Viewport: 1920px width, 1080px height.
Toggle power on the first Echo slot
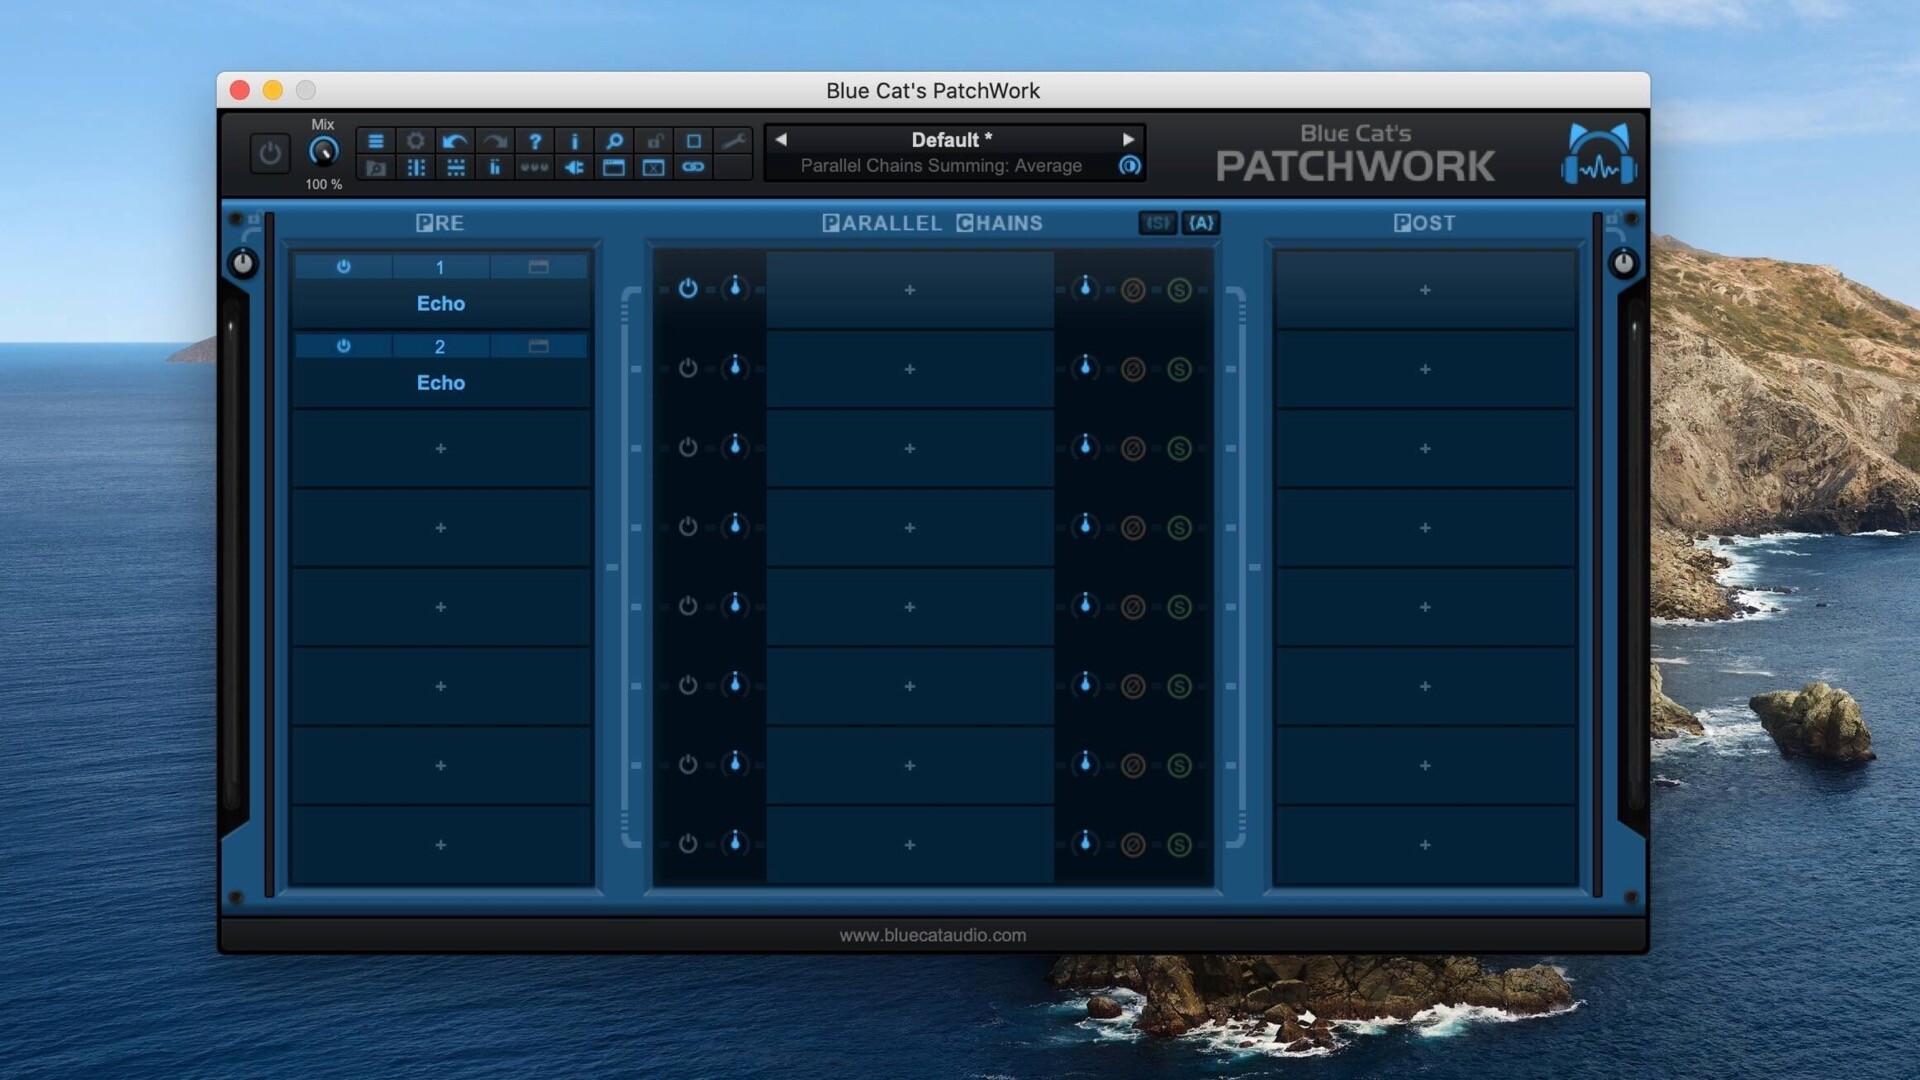tap(343, 267)
